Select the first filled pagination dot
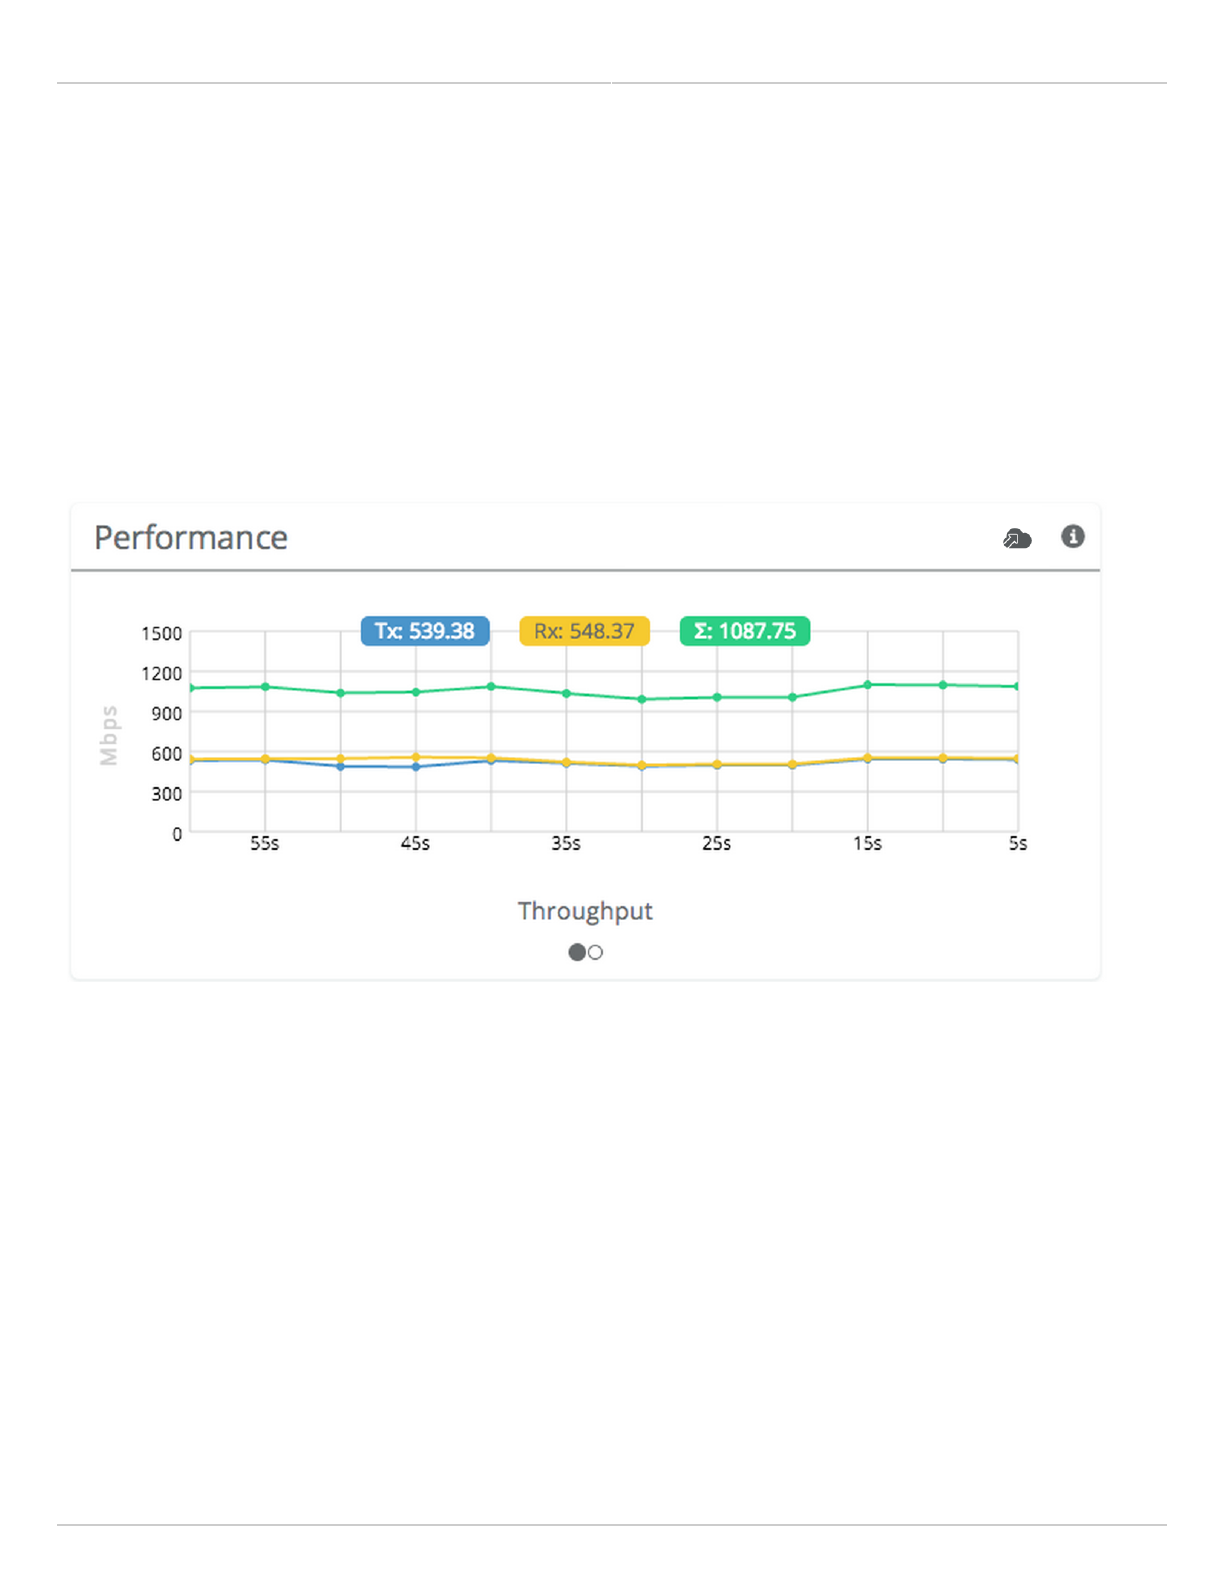1224x1584 pixels. point(577,952)
